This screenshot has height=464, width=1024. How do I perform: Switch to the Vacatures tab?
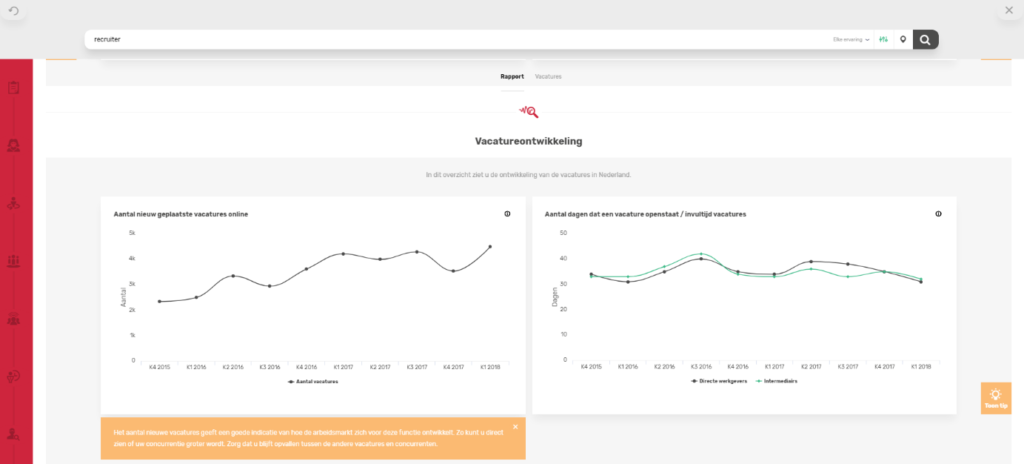548,76
